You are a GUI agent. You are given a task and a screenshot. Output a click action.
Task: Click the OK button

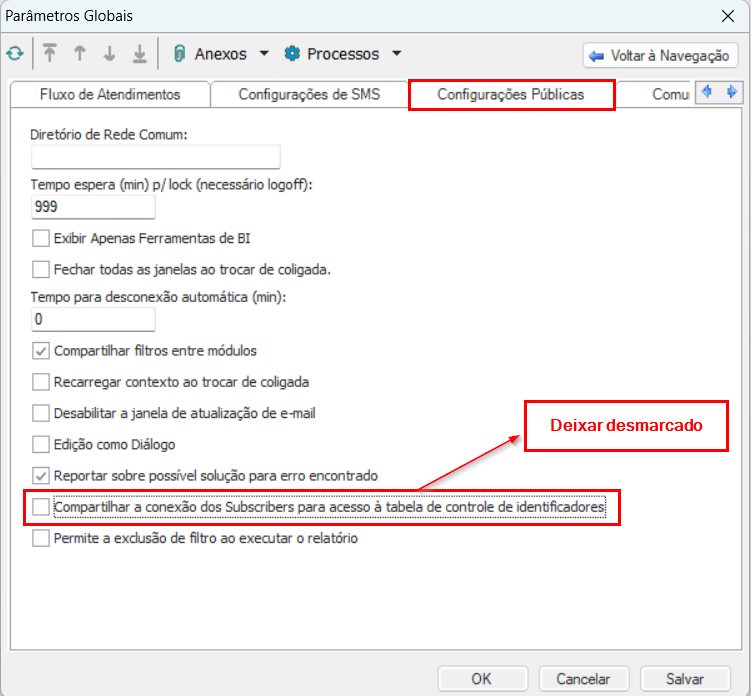[x=483, y=679]
